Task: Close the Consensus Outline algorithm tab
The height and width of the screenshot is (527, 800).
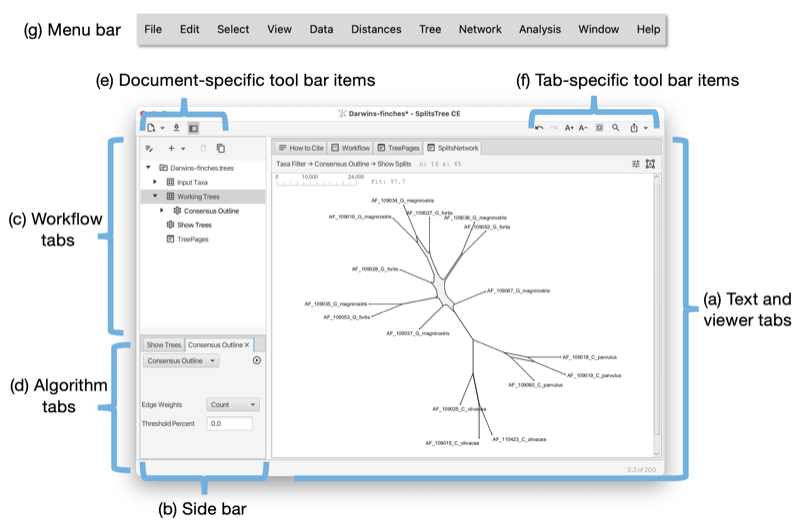Action: point(247,345)
